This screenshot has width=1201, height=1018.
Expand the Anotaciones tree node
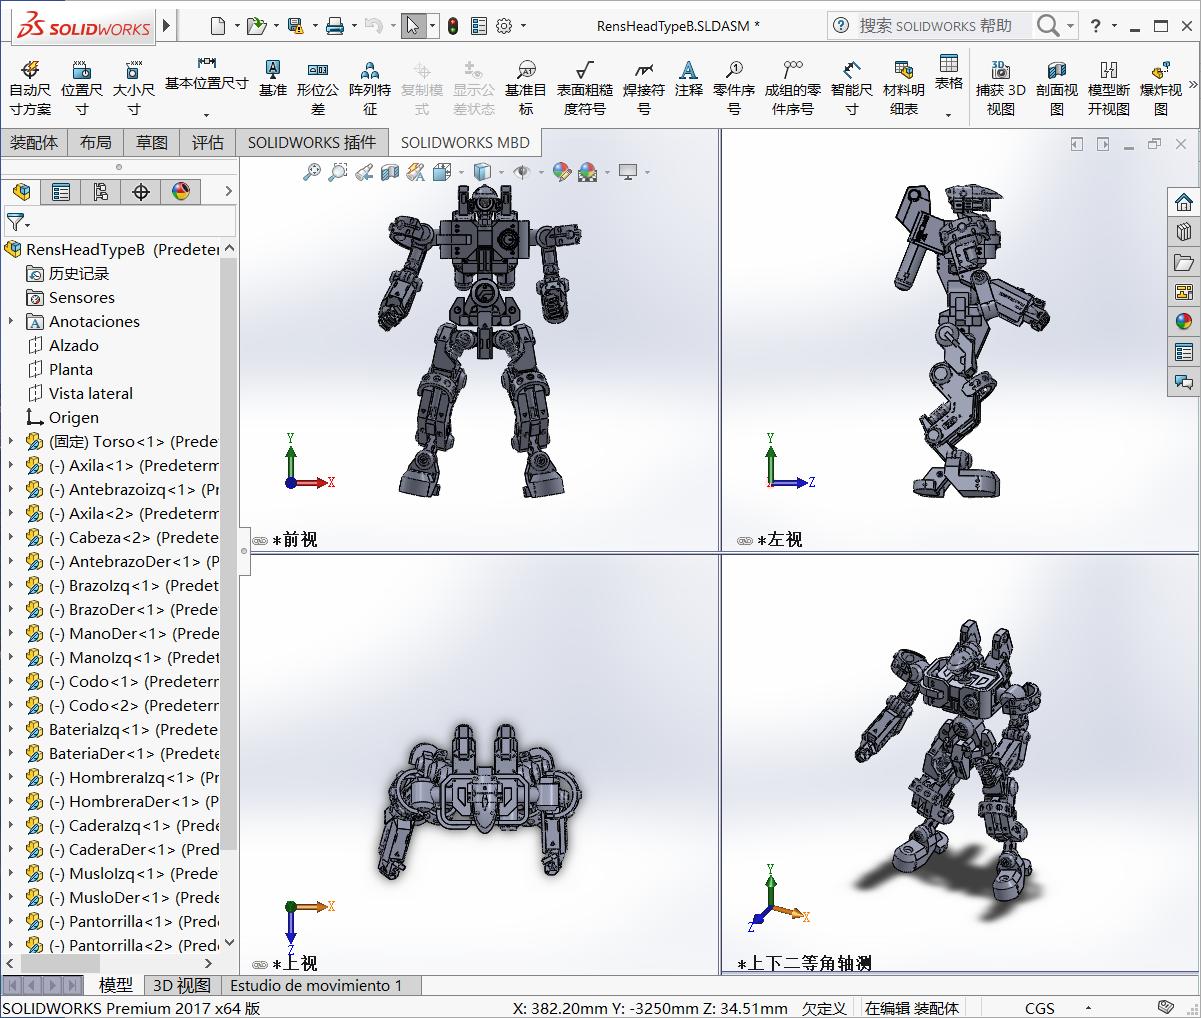pos(11,321)
